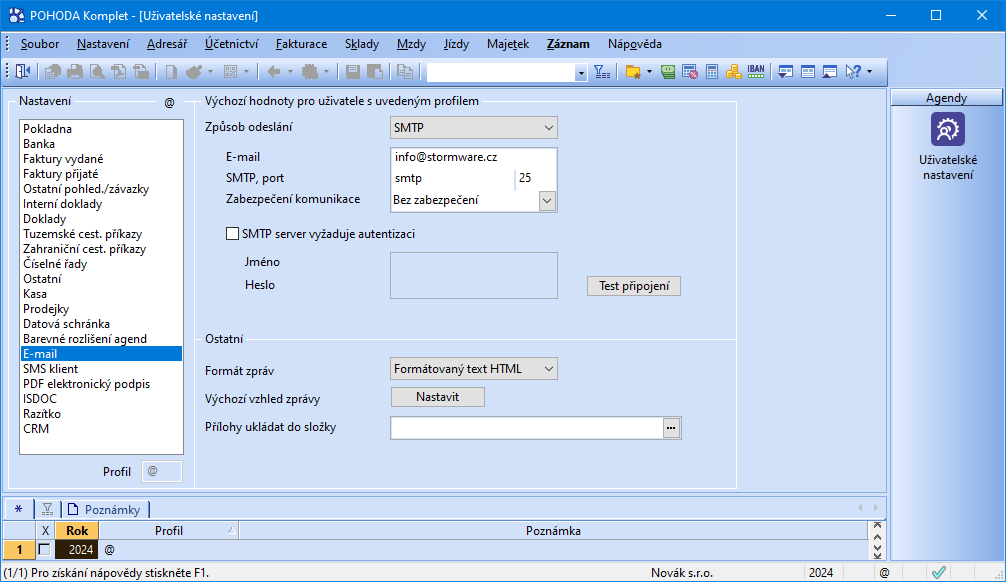Click the green checkmark in status bar
Viewport: 1006px width, 582px height.
click(939, 572)
